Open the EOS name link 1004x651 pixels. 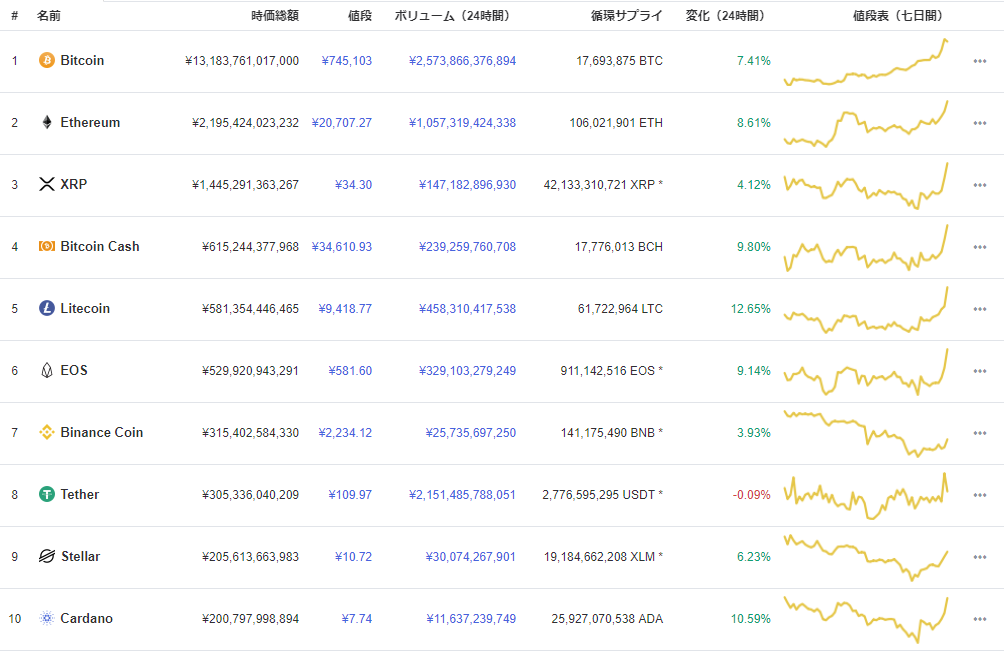pos(74,370)
